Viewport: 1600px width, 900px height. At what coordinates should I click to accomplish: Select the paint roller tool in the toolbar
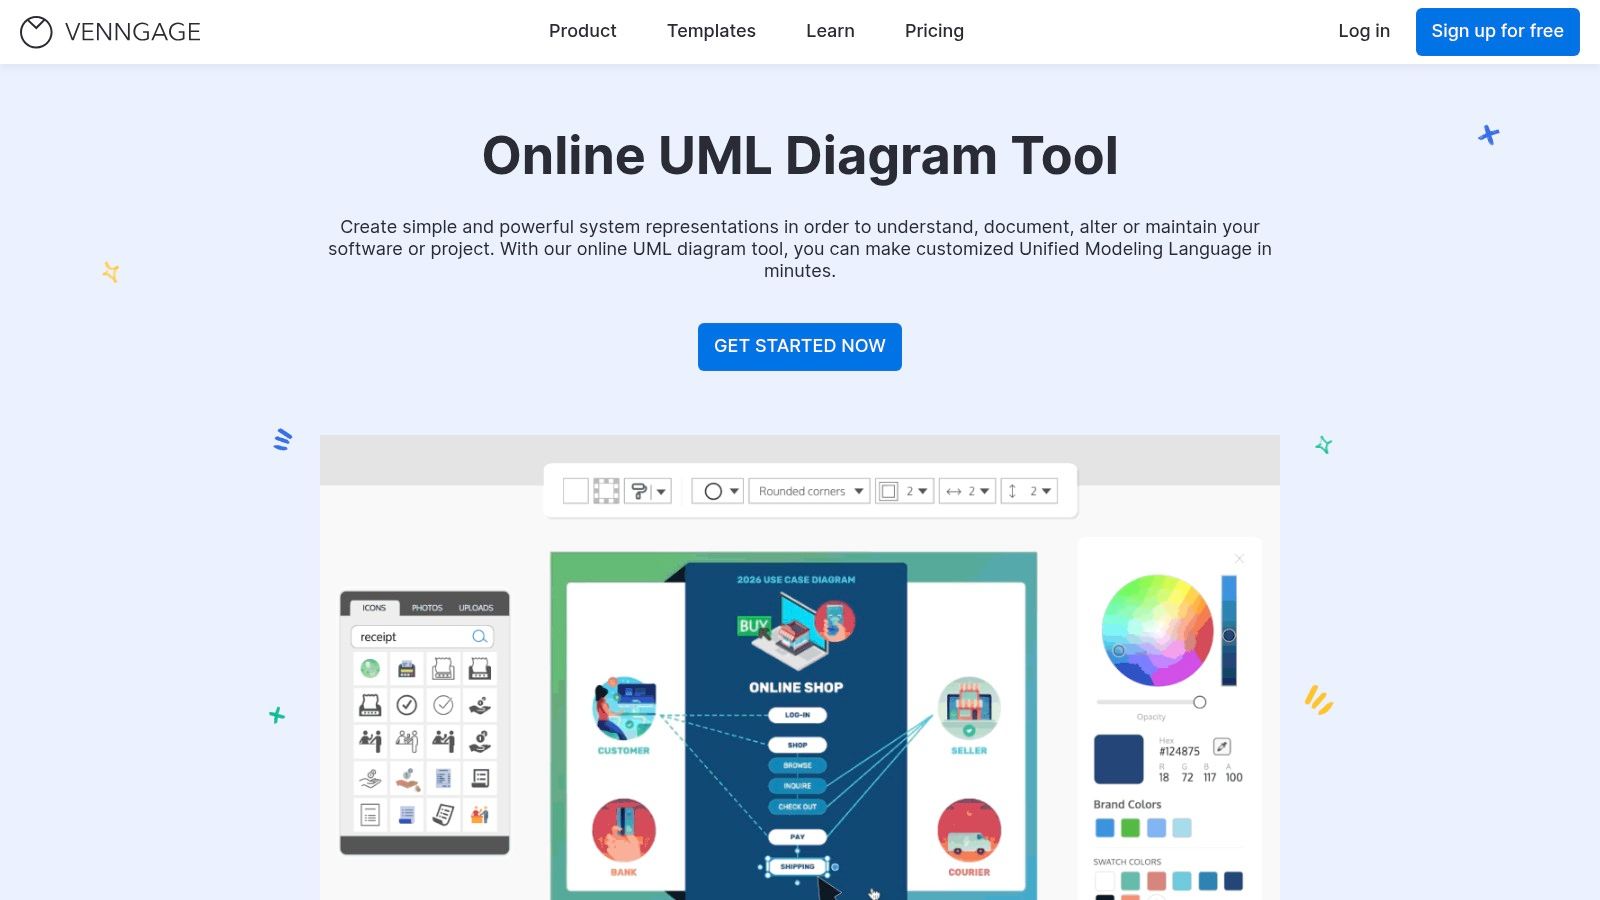[640, 491]
